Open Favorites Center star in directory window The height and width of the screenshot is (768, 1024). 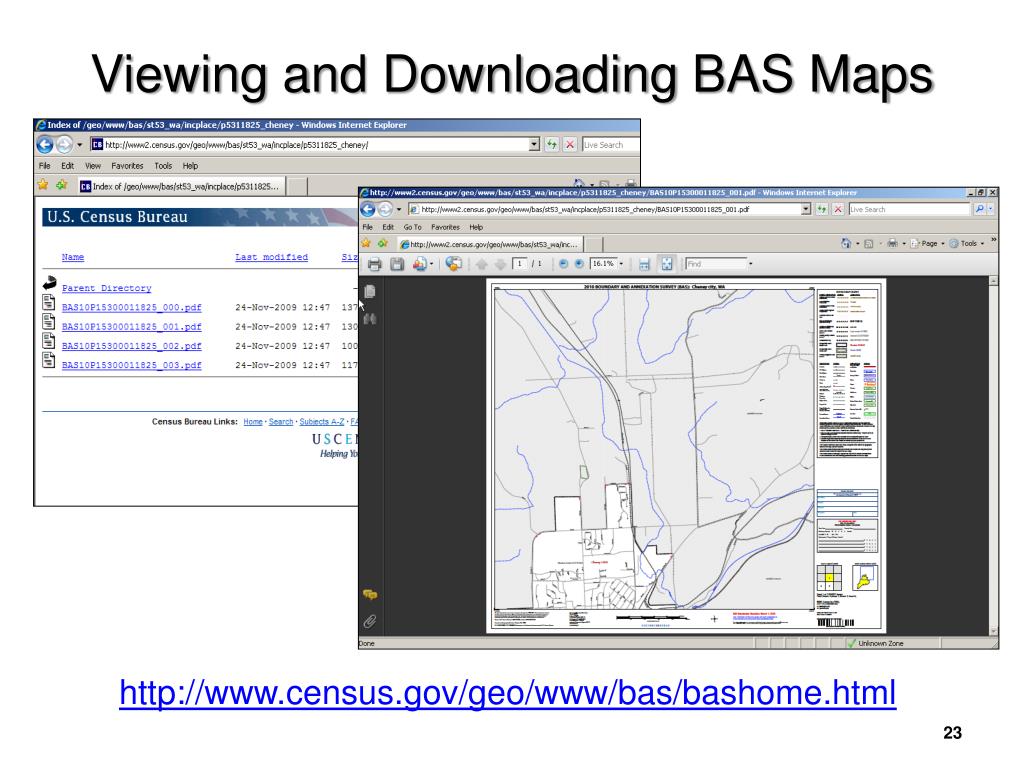[43, 185]
